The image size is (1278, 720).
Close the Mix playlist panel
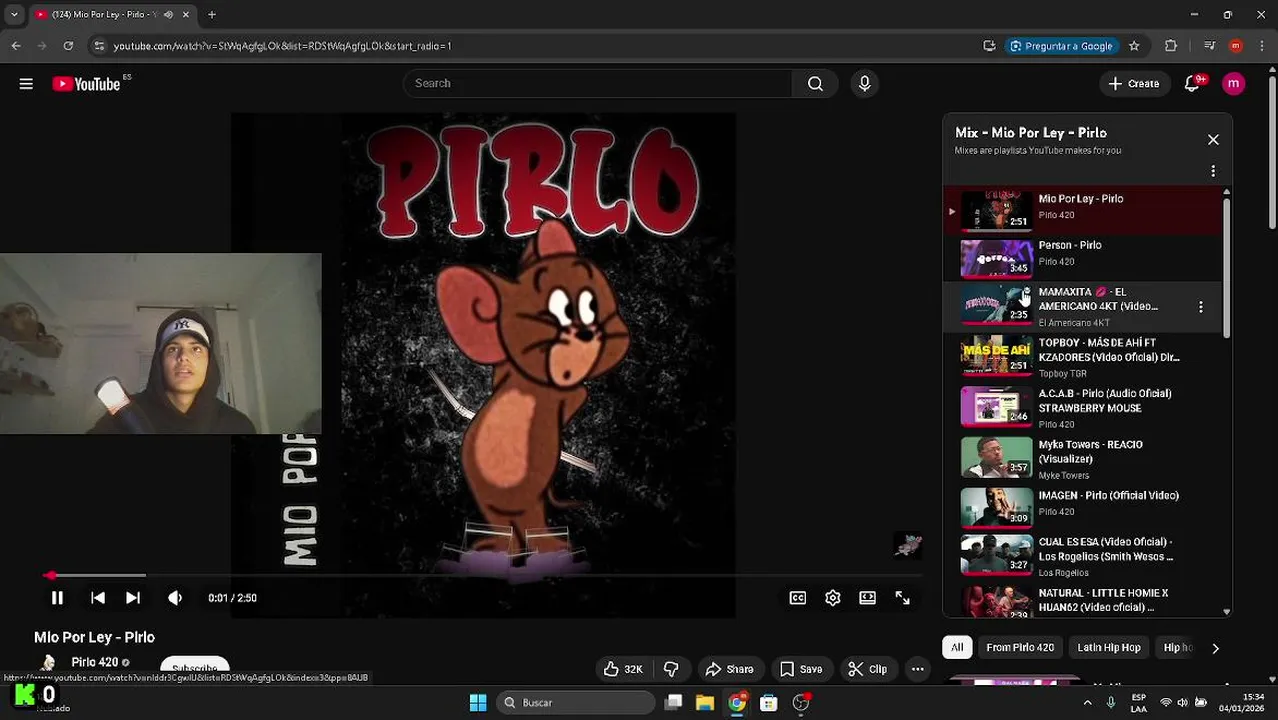1213,140
